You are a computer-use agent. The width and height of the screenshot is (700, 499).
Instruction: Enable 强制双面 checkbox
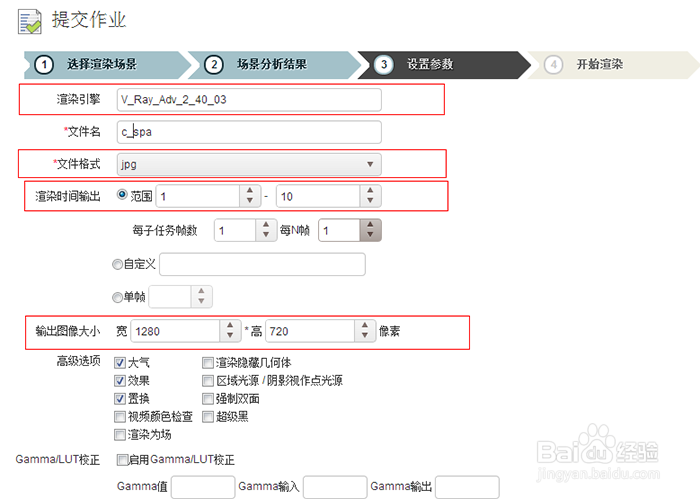coord(208,399)
